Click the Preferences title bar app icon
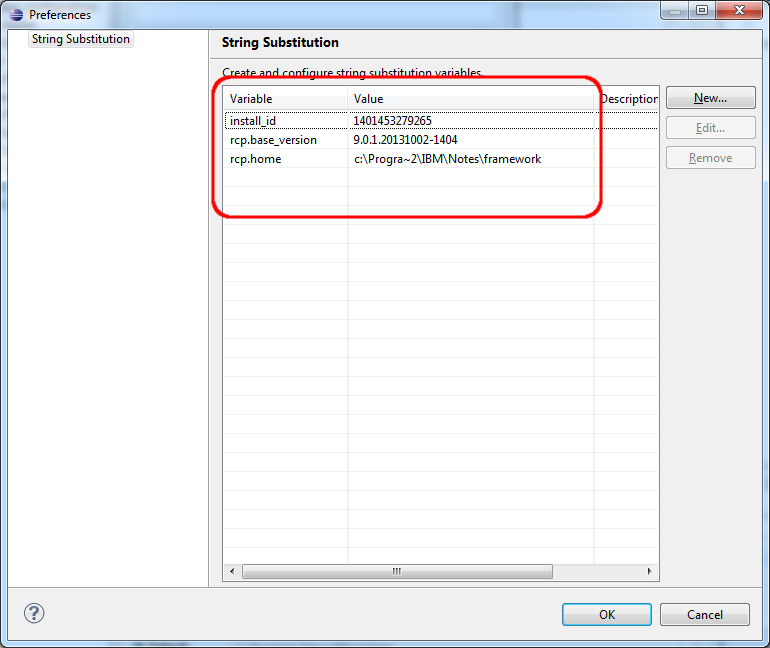The height and width of the screenshot is (648, 770). 16,15
